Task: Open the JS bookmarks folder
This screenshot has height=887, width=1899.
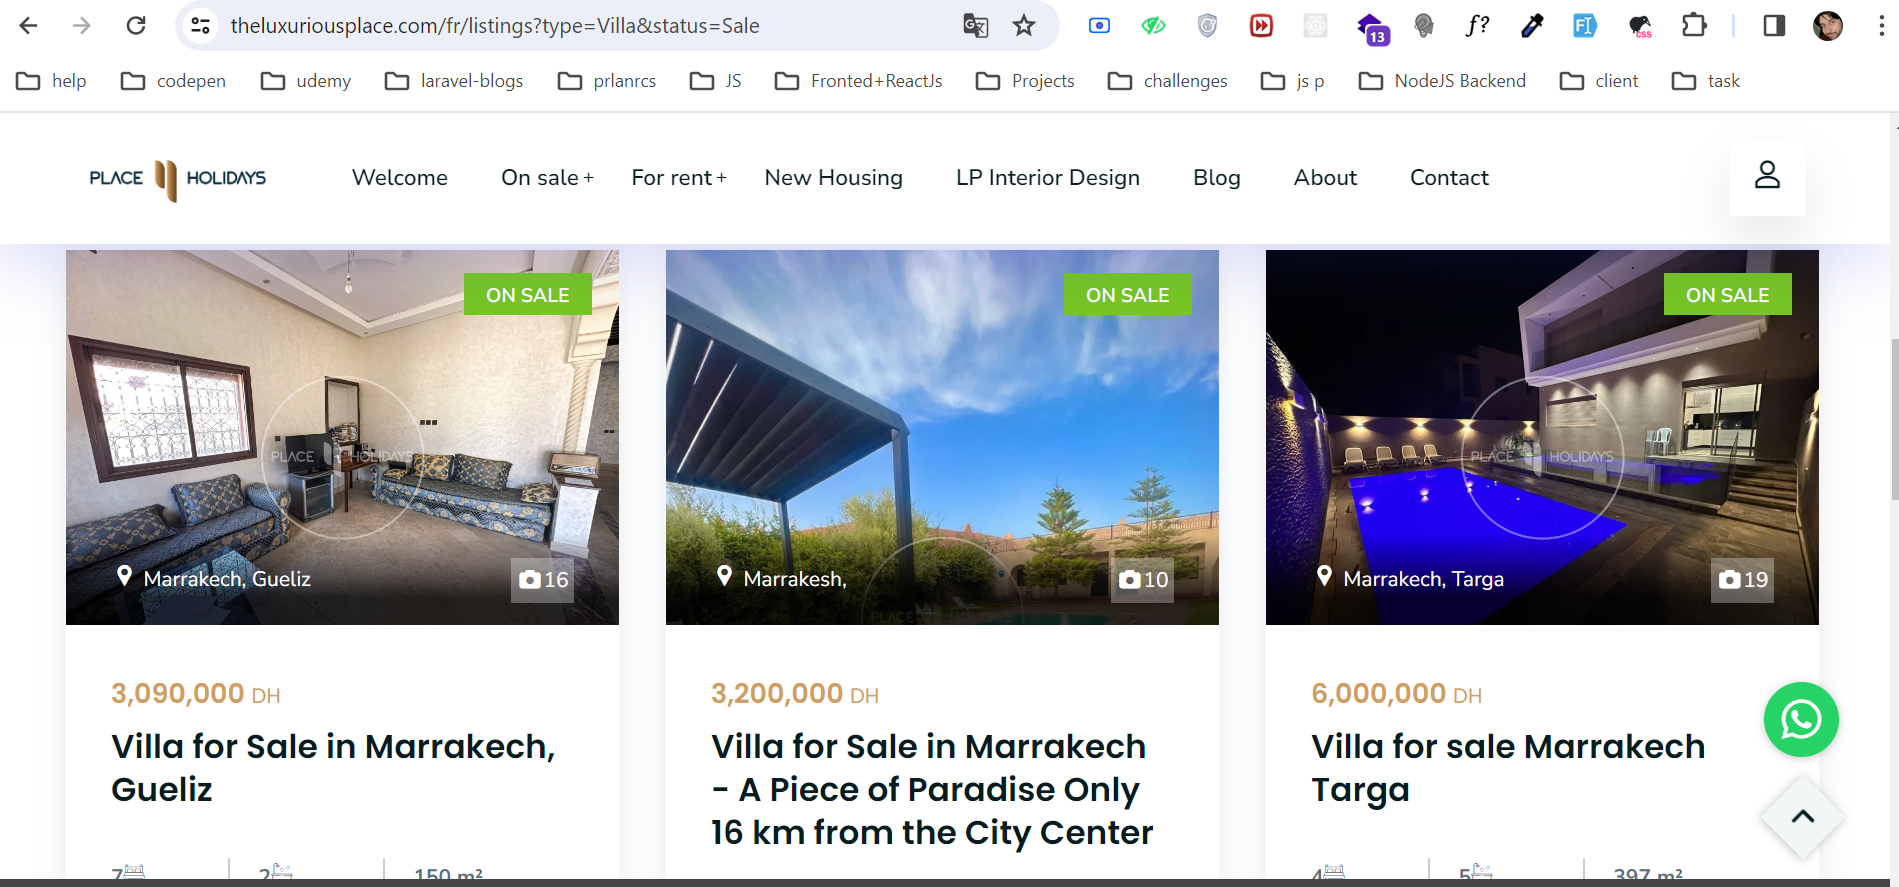Action: pos(716,81)
